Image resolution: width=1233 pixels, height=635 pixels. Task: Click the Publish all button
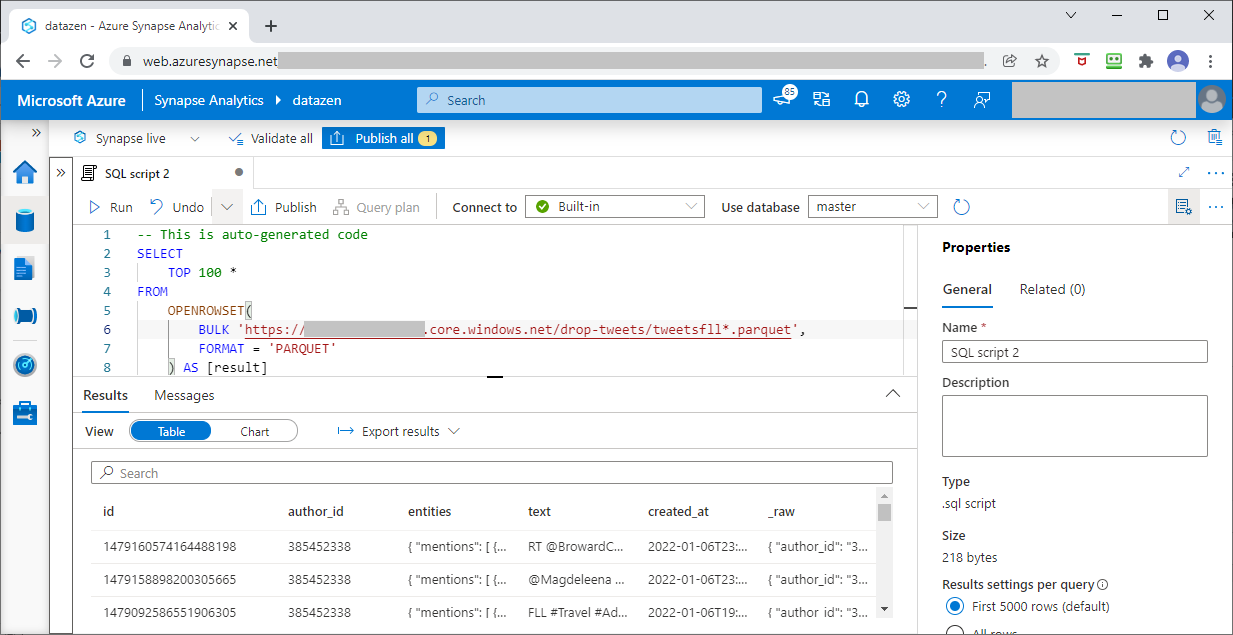tap(383, 138)
